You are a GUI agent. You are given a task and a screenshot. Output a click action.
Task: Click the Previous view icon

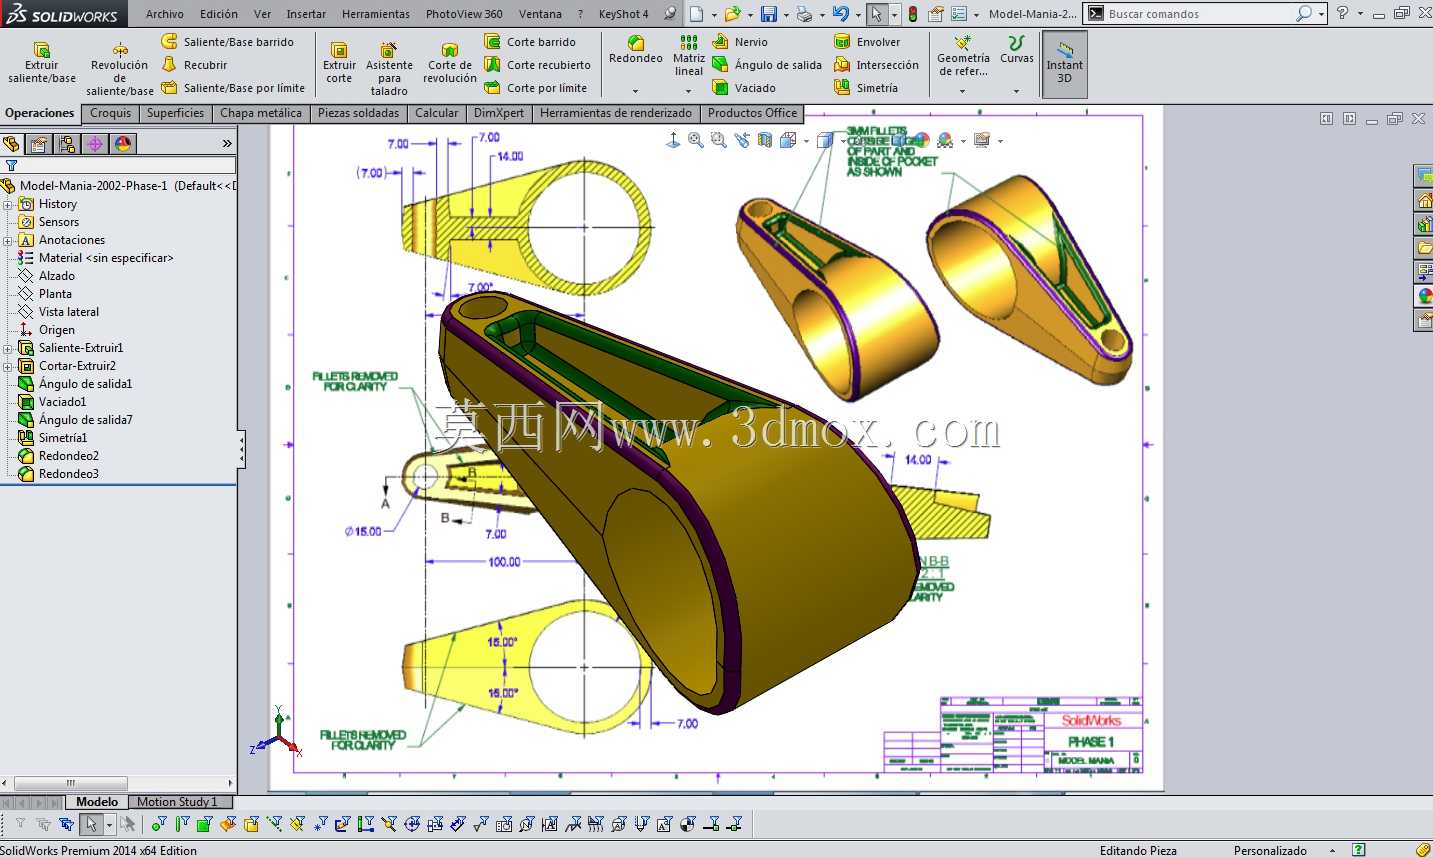coord(742,141)
